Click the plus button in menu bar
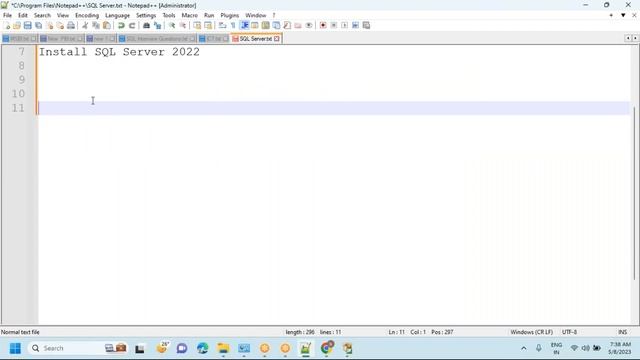640x360 pixels. click(x=611, y=16)
